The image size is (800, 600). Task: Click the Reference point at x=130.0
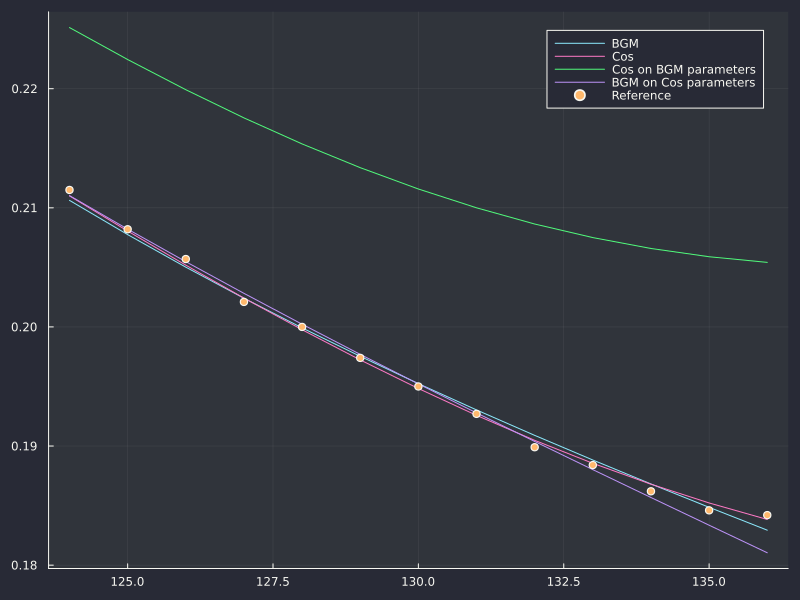point(418,386)
